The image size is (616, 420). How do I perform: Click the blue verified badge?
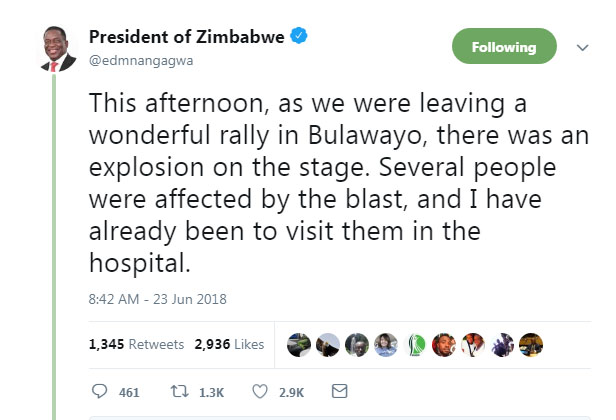pyautogui.click(x=299, y=36)
